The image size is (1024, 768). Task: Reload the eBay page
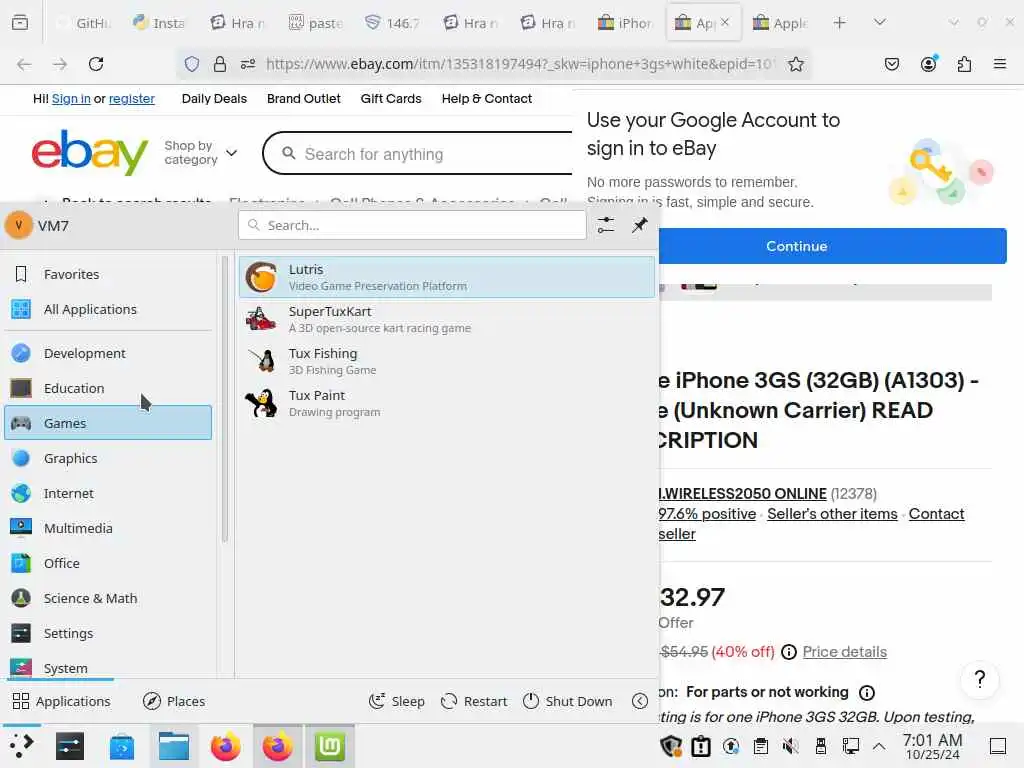[96, 64]
